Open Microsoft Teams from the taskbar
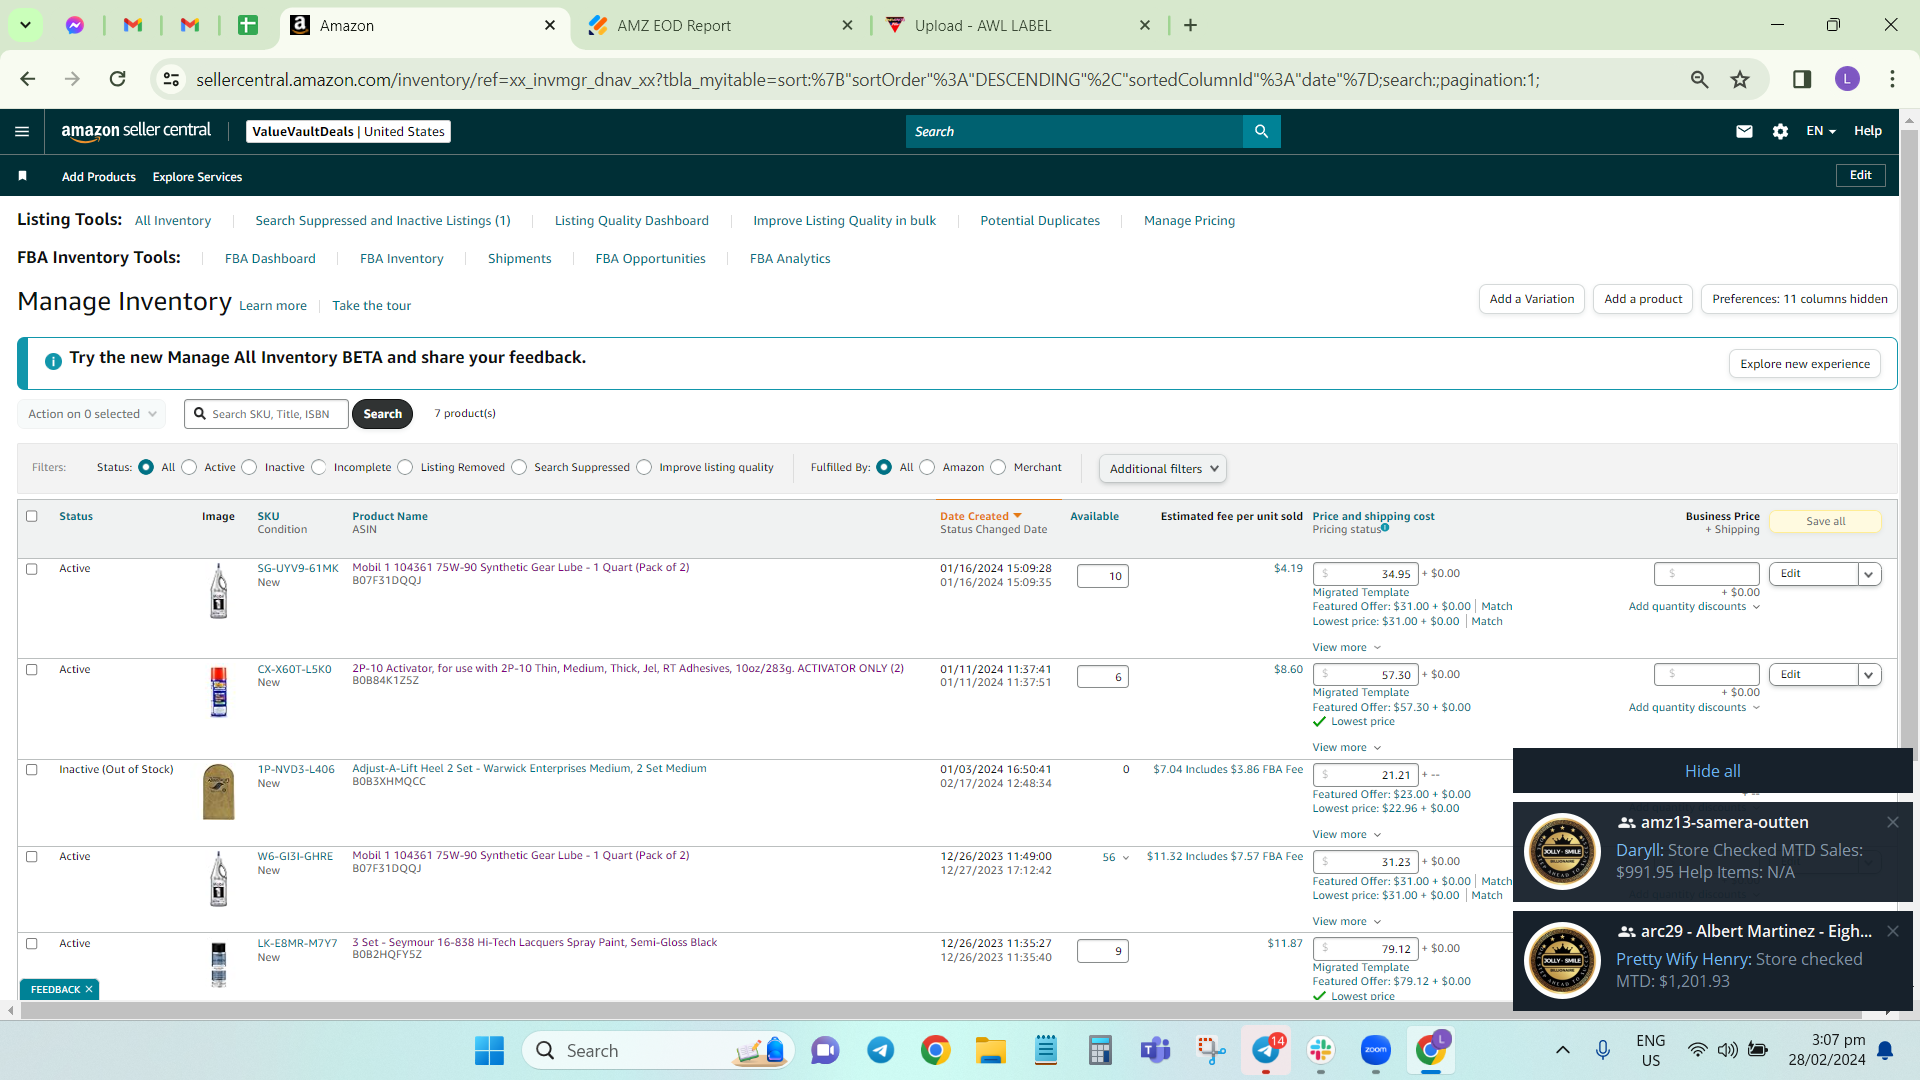This screenshot has height=1080, width=1920. coord(1155,1050)
